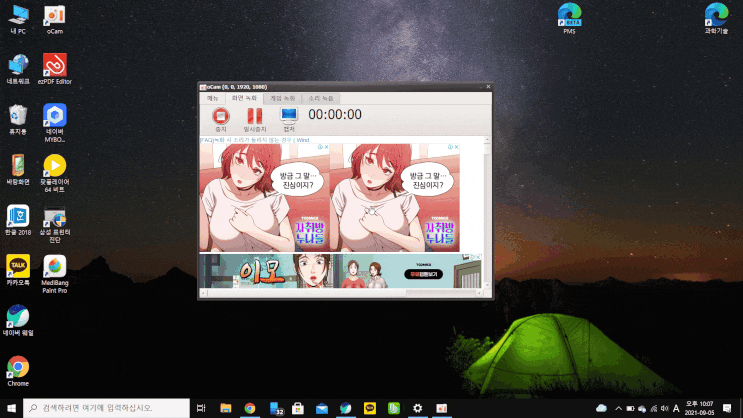This screenshot has height=418, width=743.
Task: Open the oCam taskbar button
Action: click(442, 408)
